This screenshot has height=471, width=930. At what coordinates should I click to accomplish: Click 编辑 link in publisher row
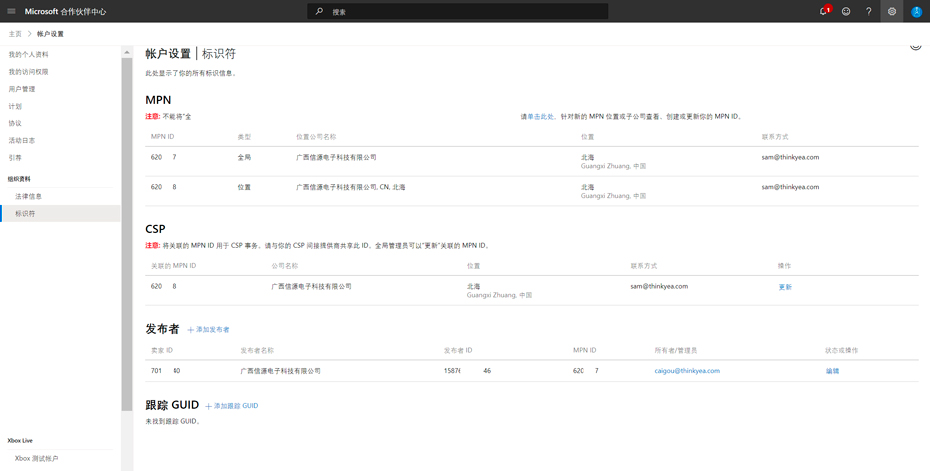pyautogui.click(x=832, y=371)
